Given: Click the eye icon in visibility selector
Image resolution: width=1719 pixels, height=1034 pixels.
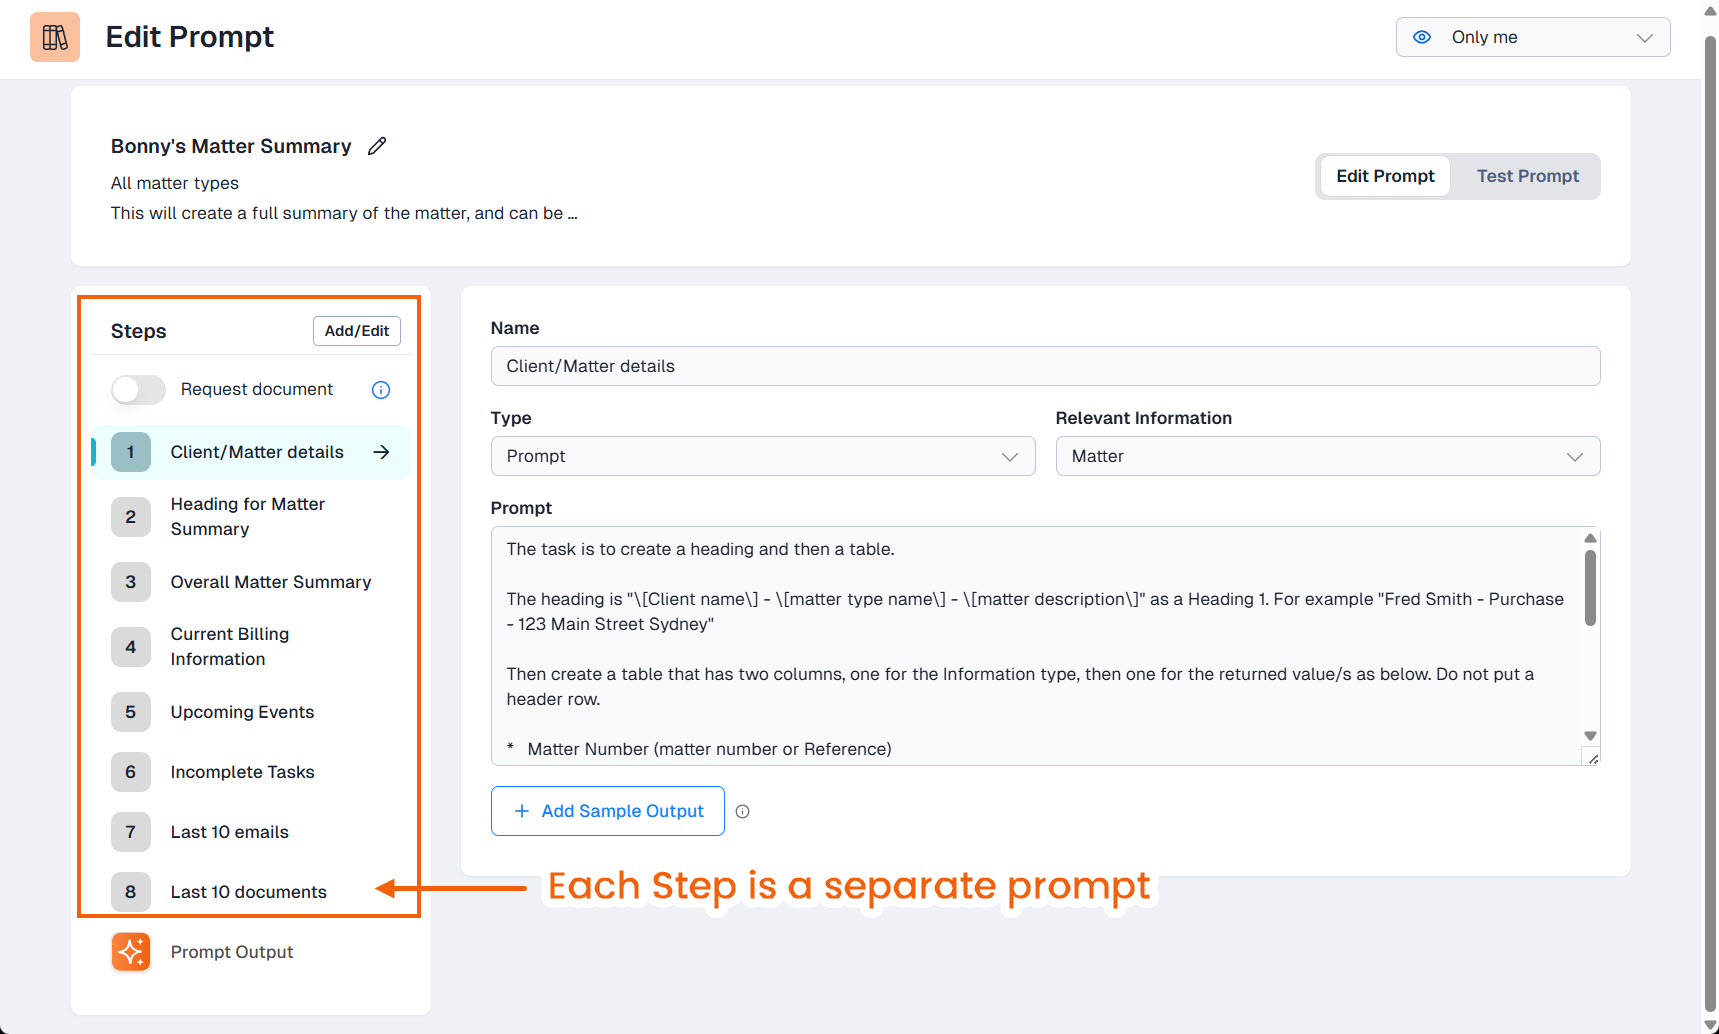Looking at the screenshot, I should pyautogui.click(x=1421, y=37).
